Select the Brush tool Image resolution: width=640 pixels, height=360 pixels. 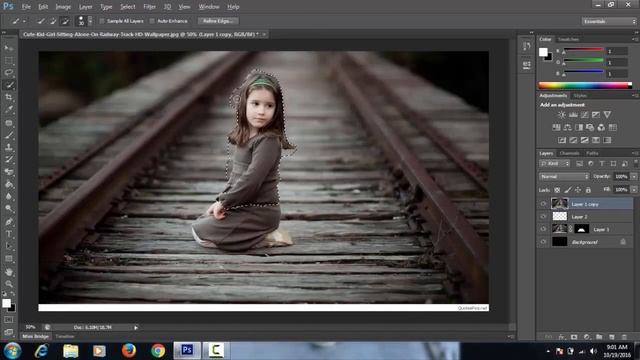pyautogui.click(x=9, y=135)
